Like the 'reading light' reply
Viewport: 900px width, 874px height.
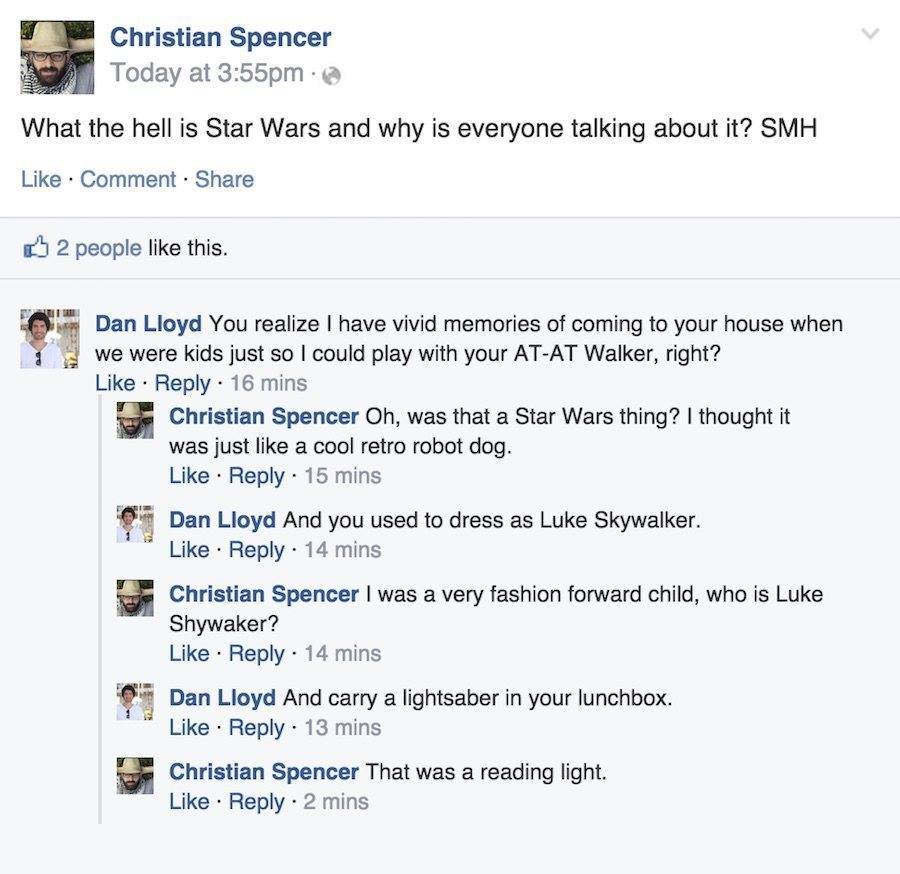click(189, 802)
